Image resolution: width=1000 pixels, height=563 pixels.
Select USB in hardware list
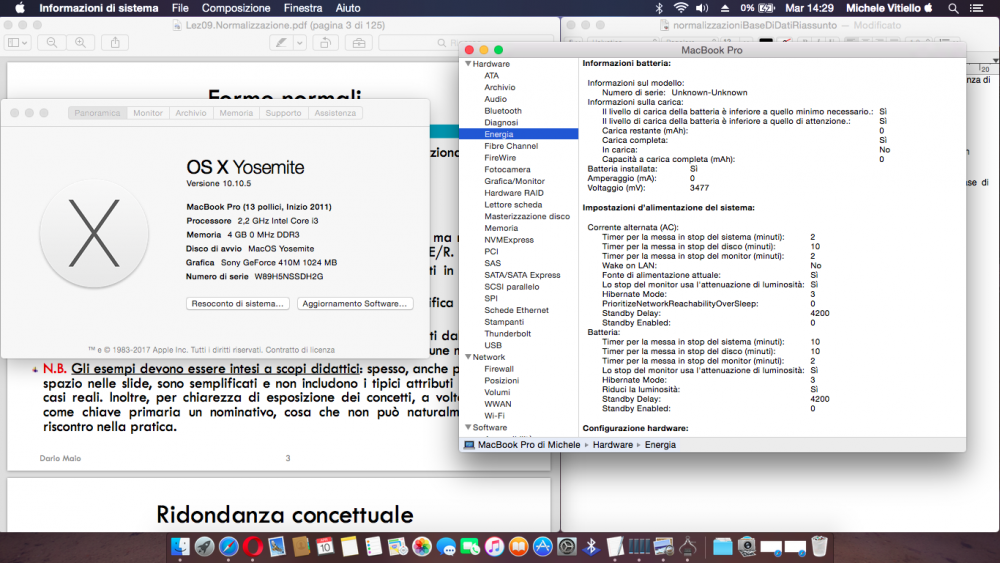[x=492, y=346]
